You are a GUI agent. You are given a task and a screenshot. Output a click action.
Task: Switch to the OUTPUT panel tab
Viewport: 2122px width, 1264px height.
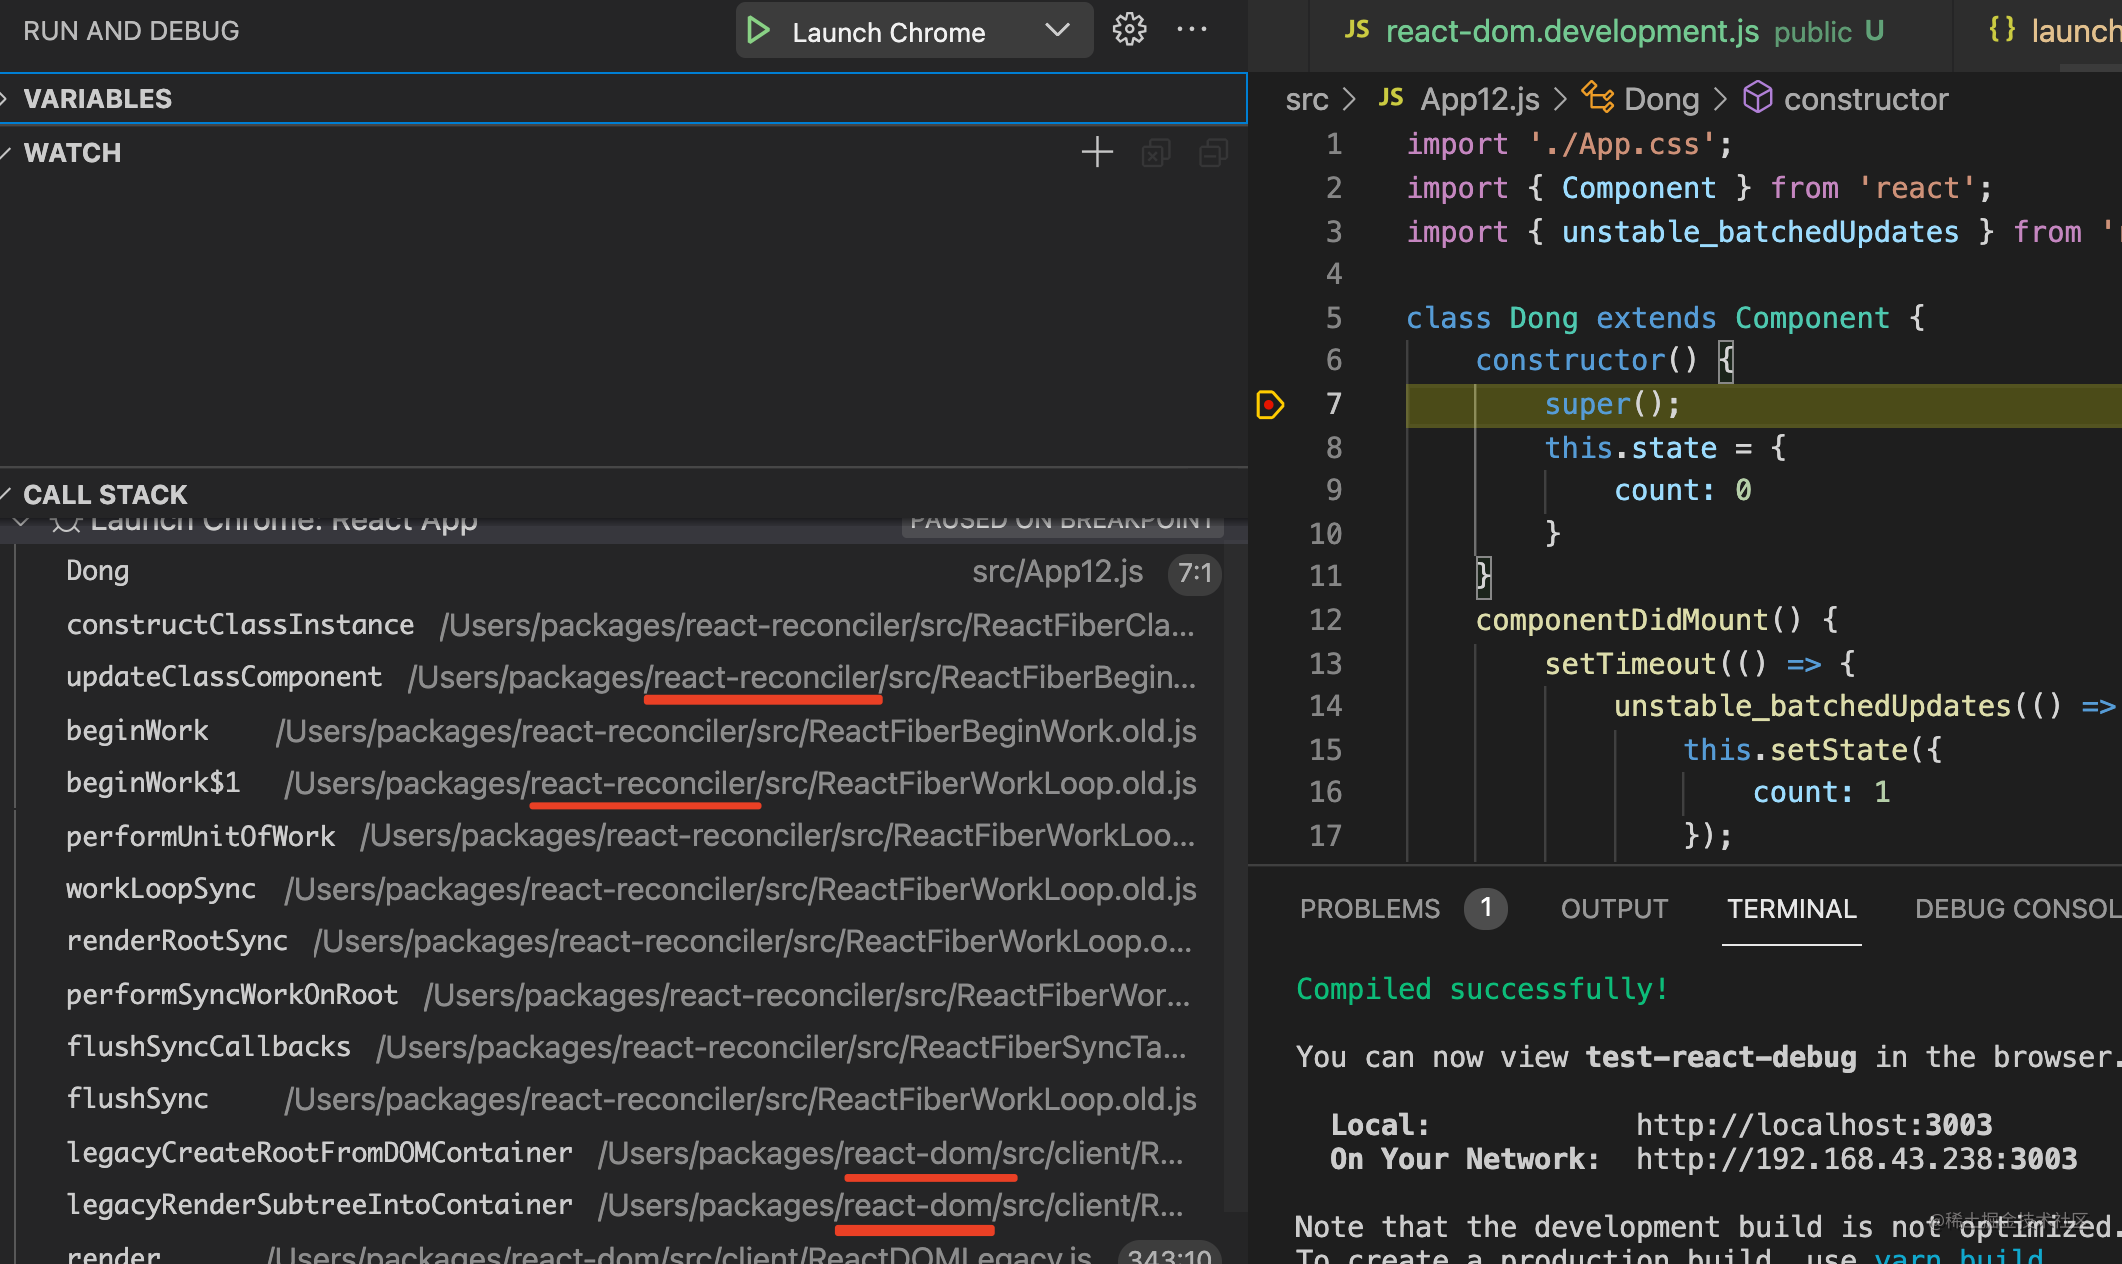click(x=1614, y=909)
